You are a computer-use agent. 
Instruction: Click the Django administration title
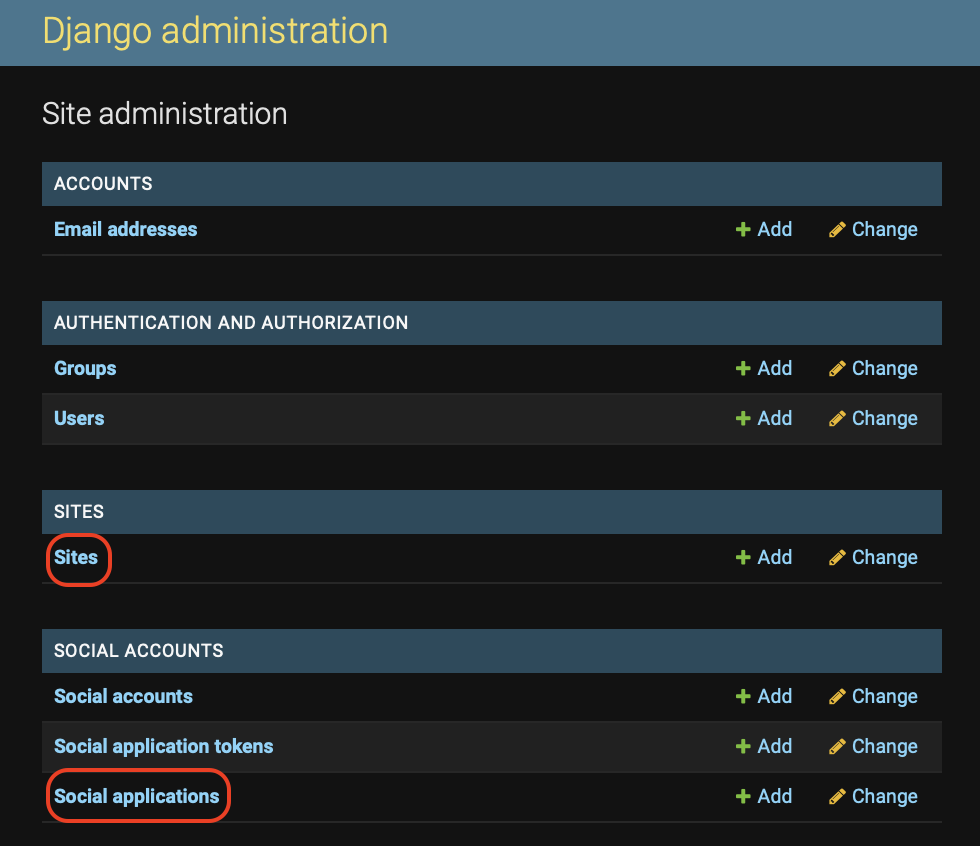pos(215,31)
